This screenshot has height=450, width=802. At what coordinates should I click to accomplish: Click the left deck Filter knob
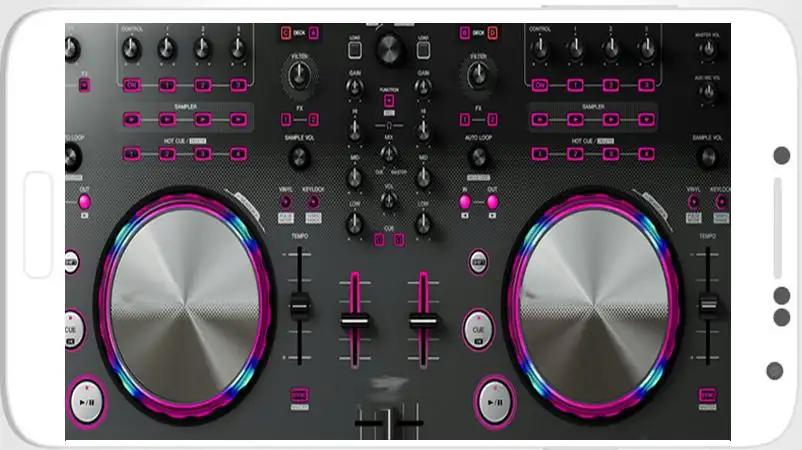click(299, 76)
